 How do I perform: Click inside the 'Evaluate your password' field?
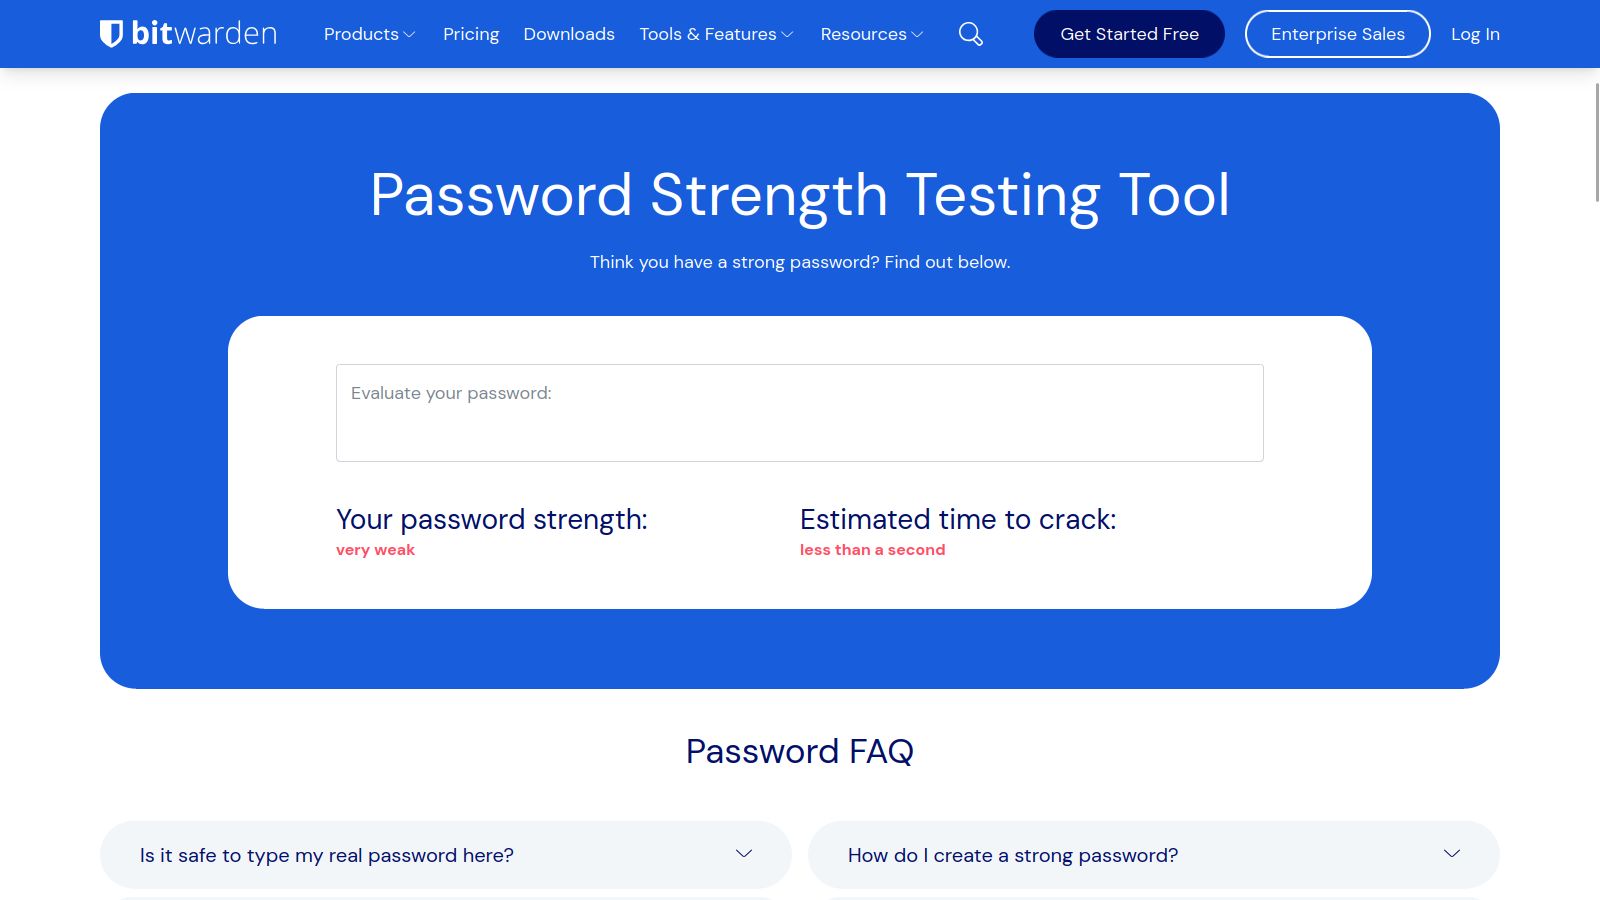point(799,412)
